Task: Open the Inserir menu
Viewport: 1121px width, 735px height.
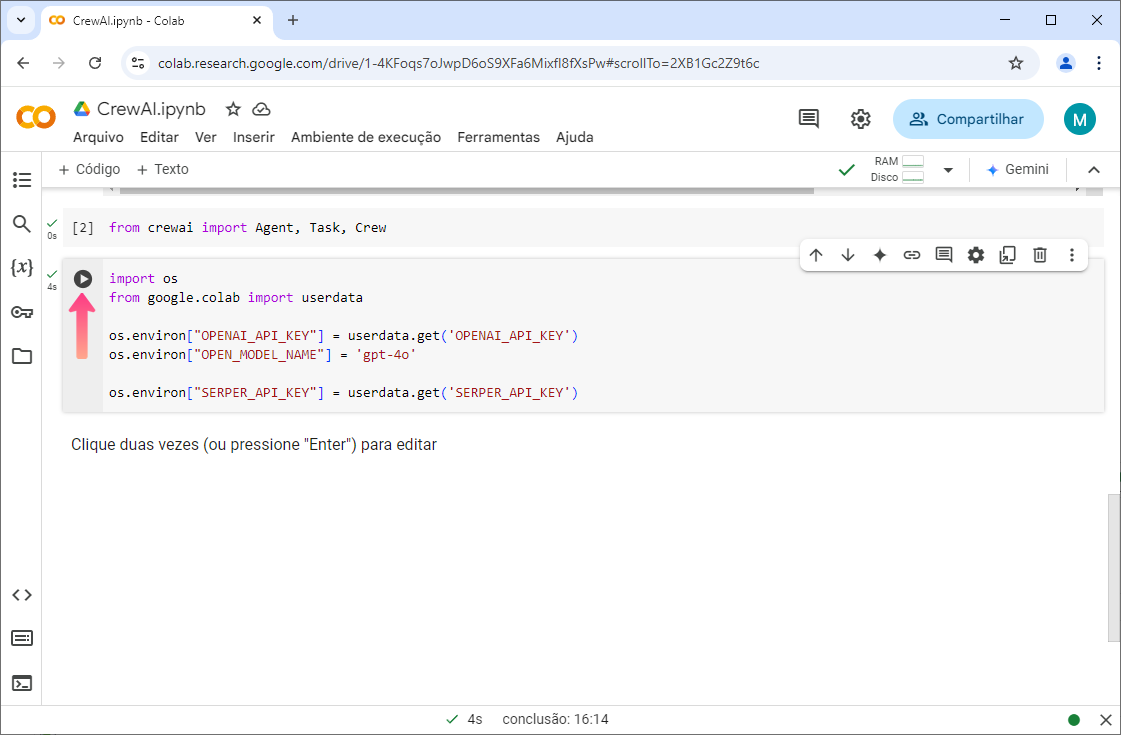Action: pyautogui.click(x=254, y=137)
